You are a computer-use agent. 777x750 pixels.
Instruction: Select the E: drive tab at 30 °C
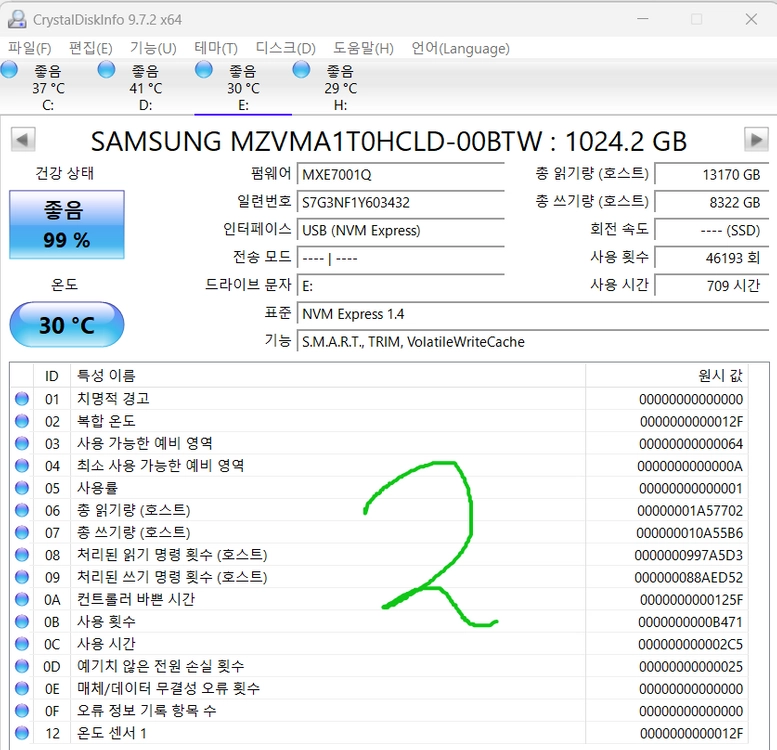click(x=243, y=88)
